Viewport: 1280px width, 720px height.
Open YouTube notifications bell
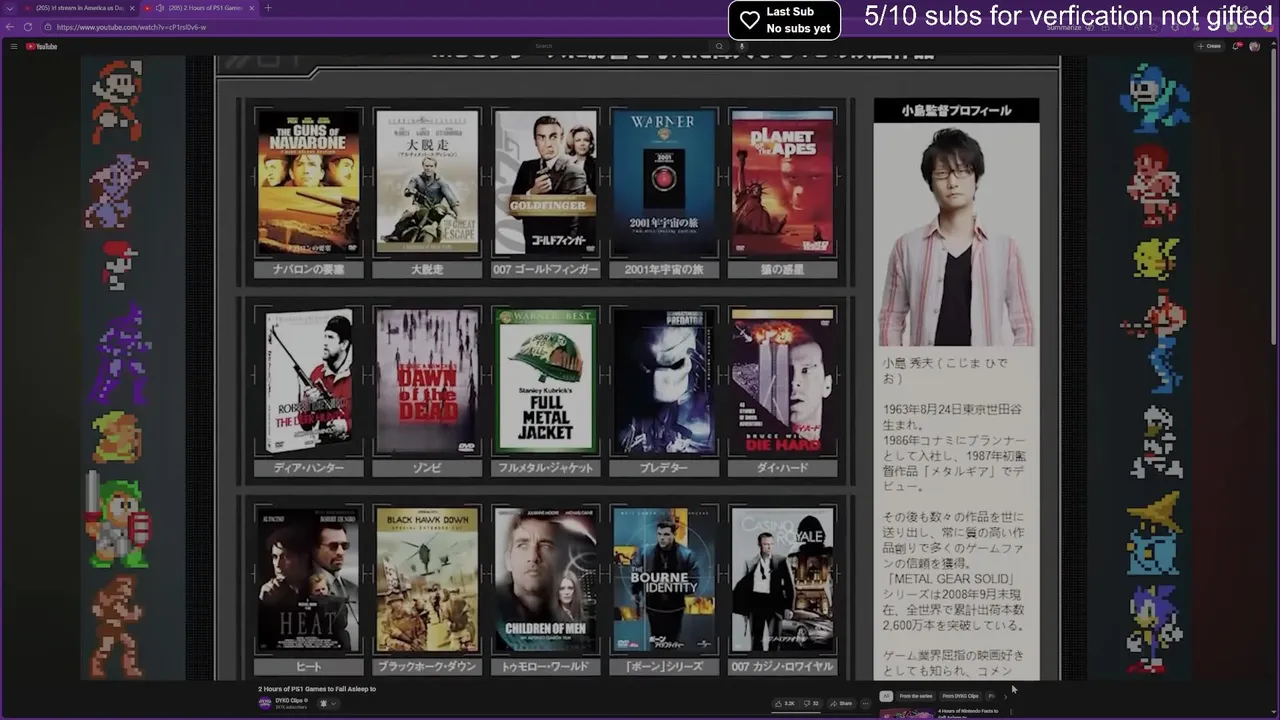pos(1238,46)
